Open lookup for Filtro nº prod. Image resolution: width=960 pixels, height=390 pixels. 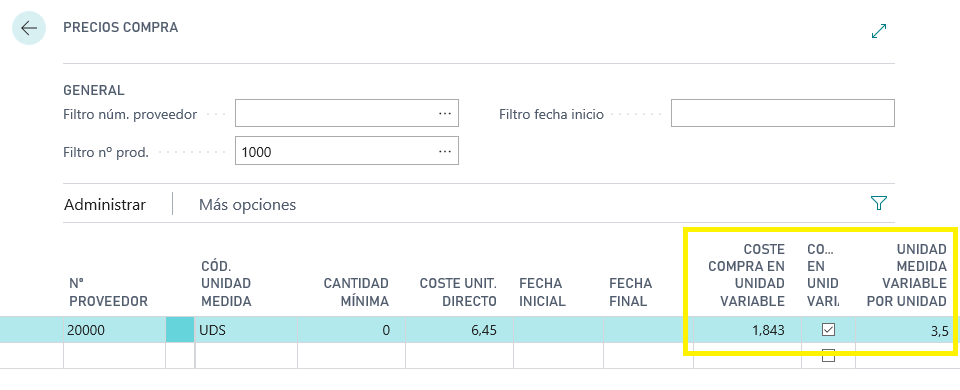pos(445,151)
